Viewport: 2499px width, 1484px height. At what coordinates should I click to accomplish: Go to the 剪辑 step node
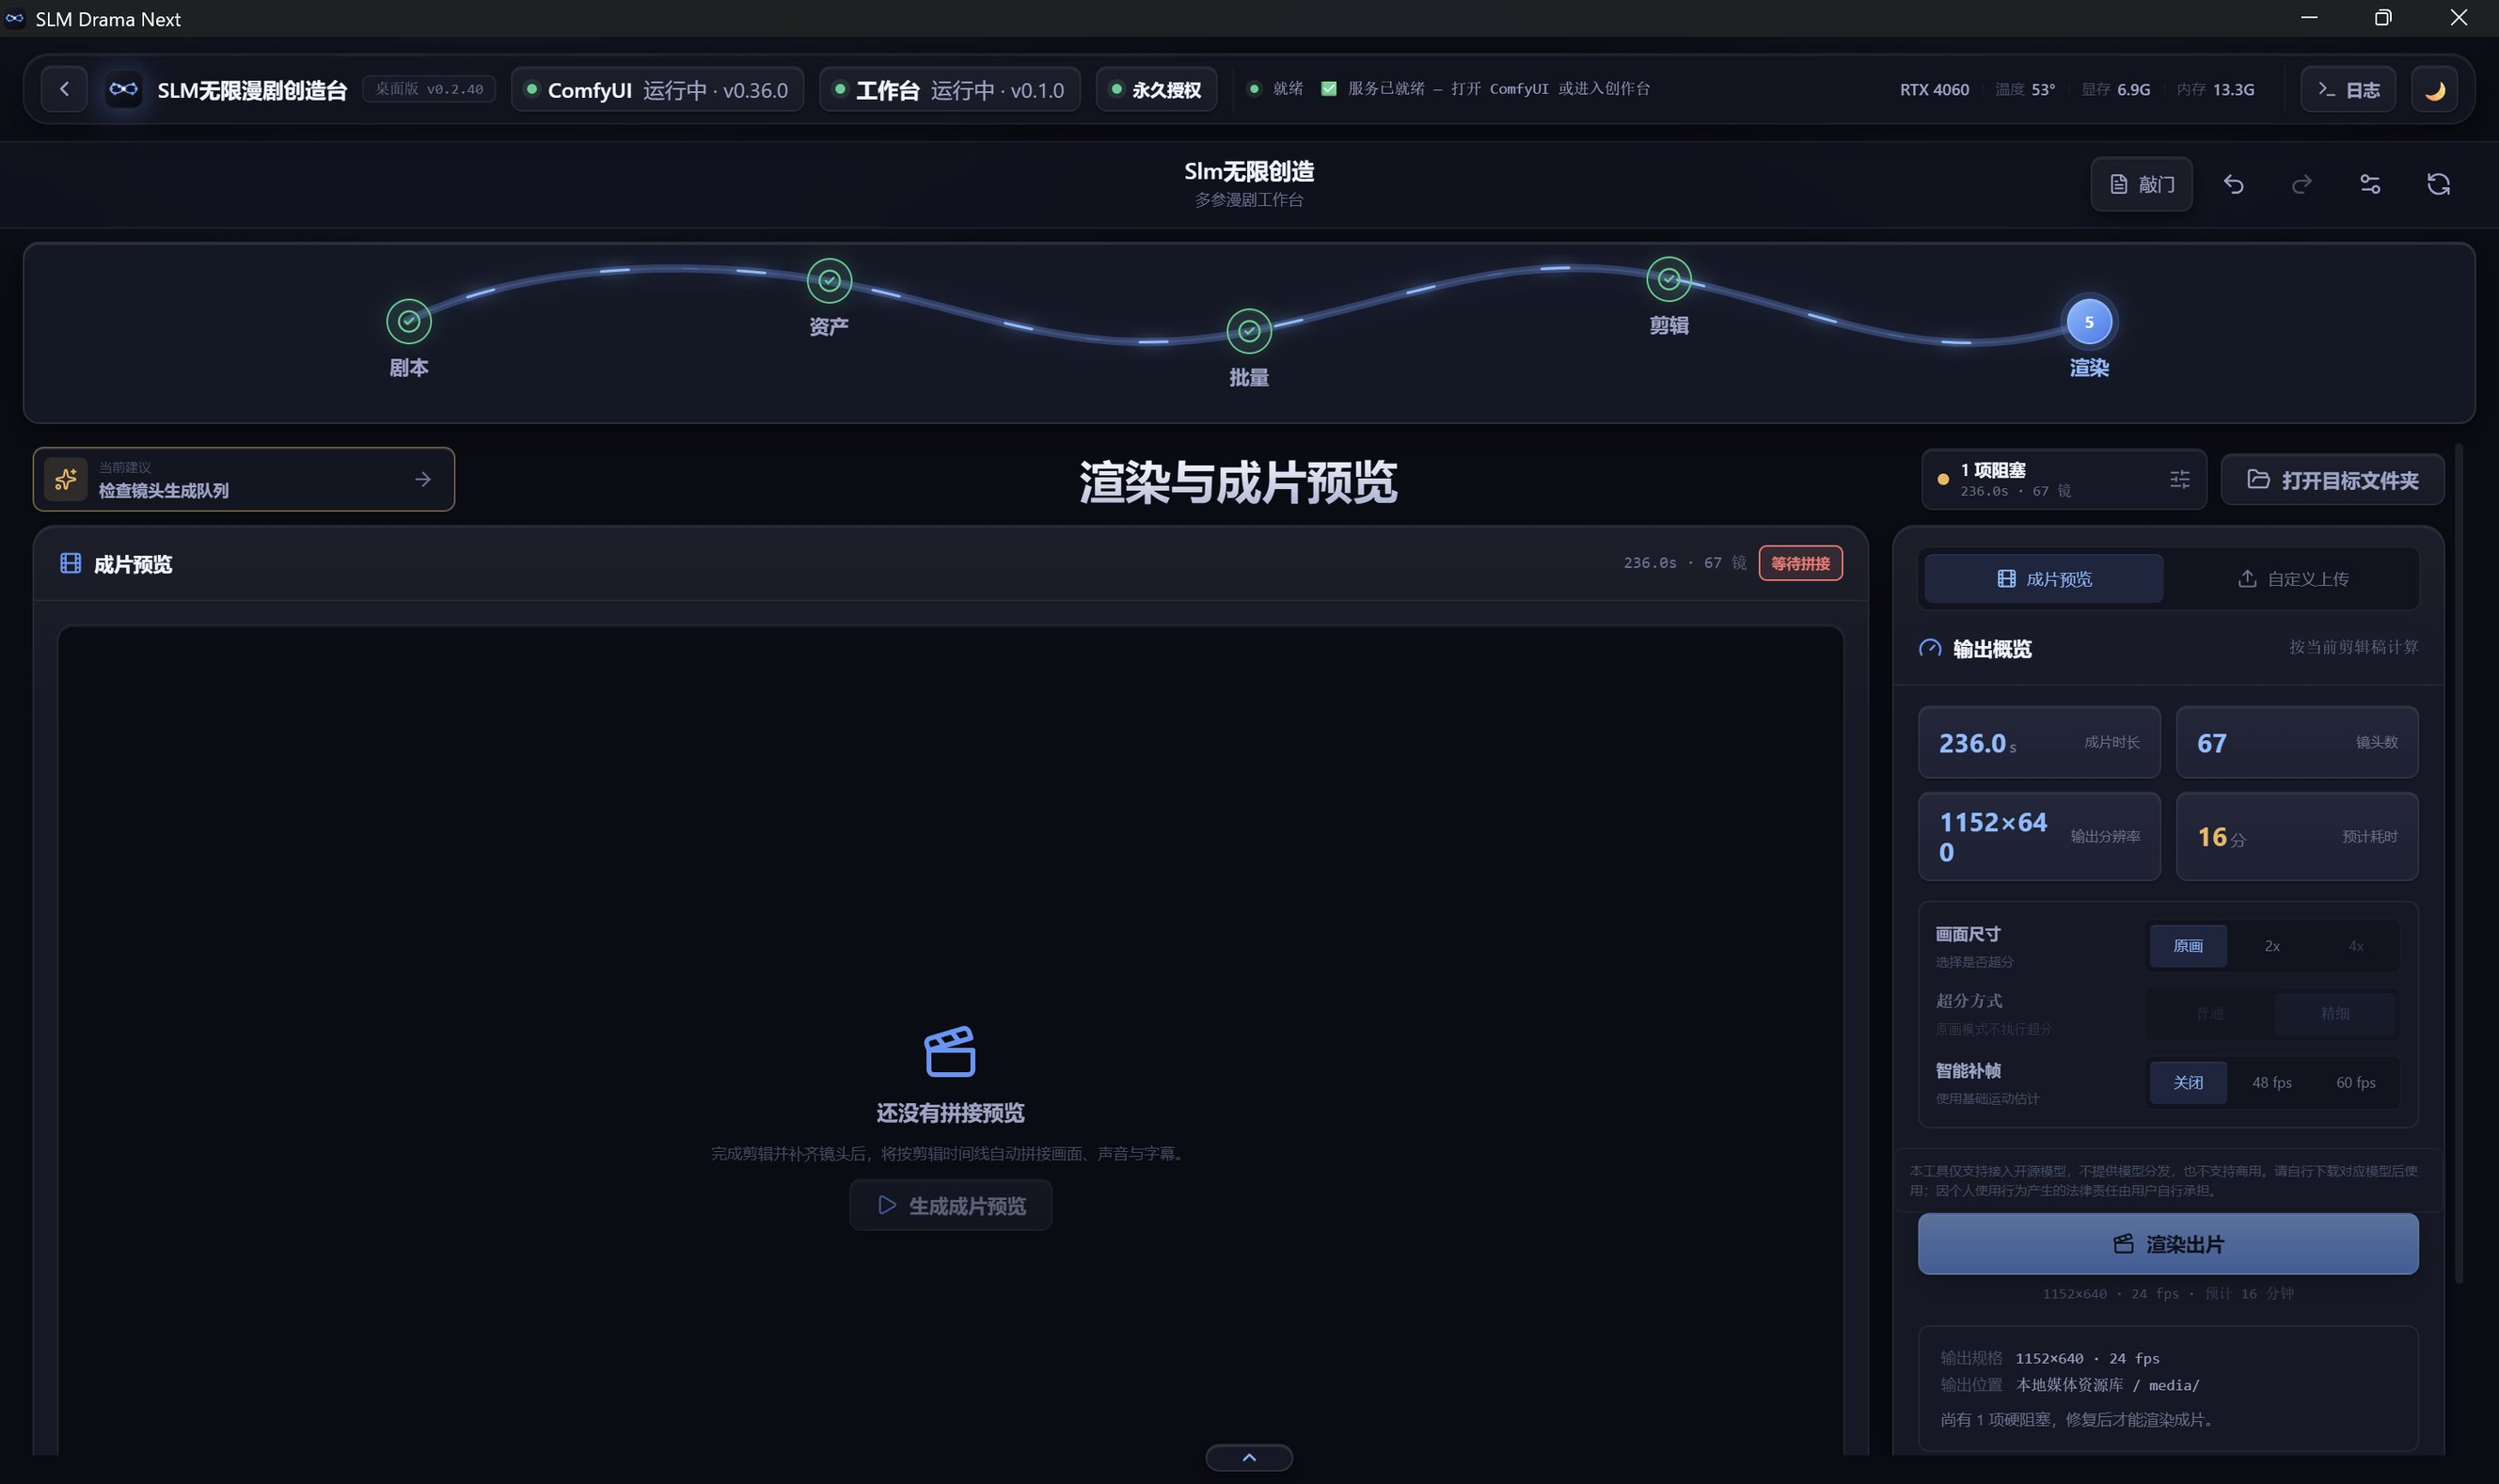click(x=1669, y=279)
